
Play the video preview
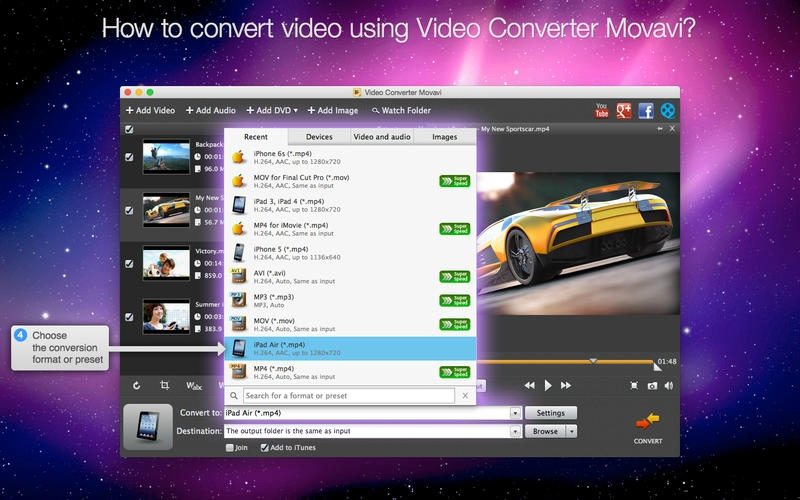point(548,386)
